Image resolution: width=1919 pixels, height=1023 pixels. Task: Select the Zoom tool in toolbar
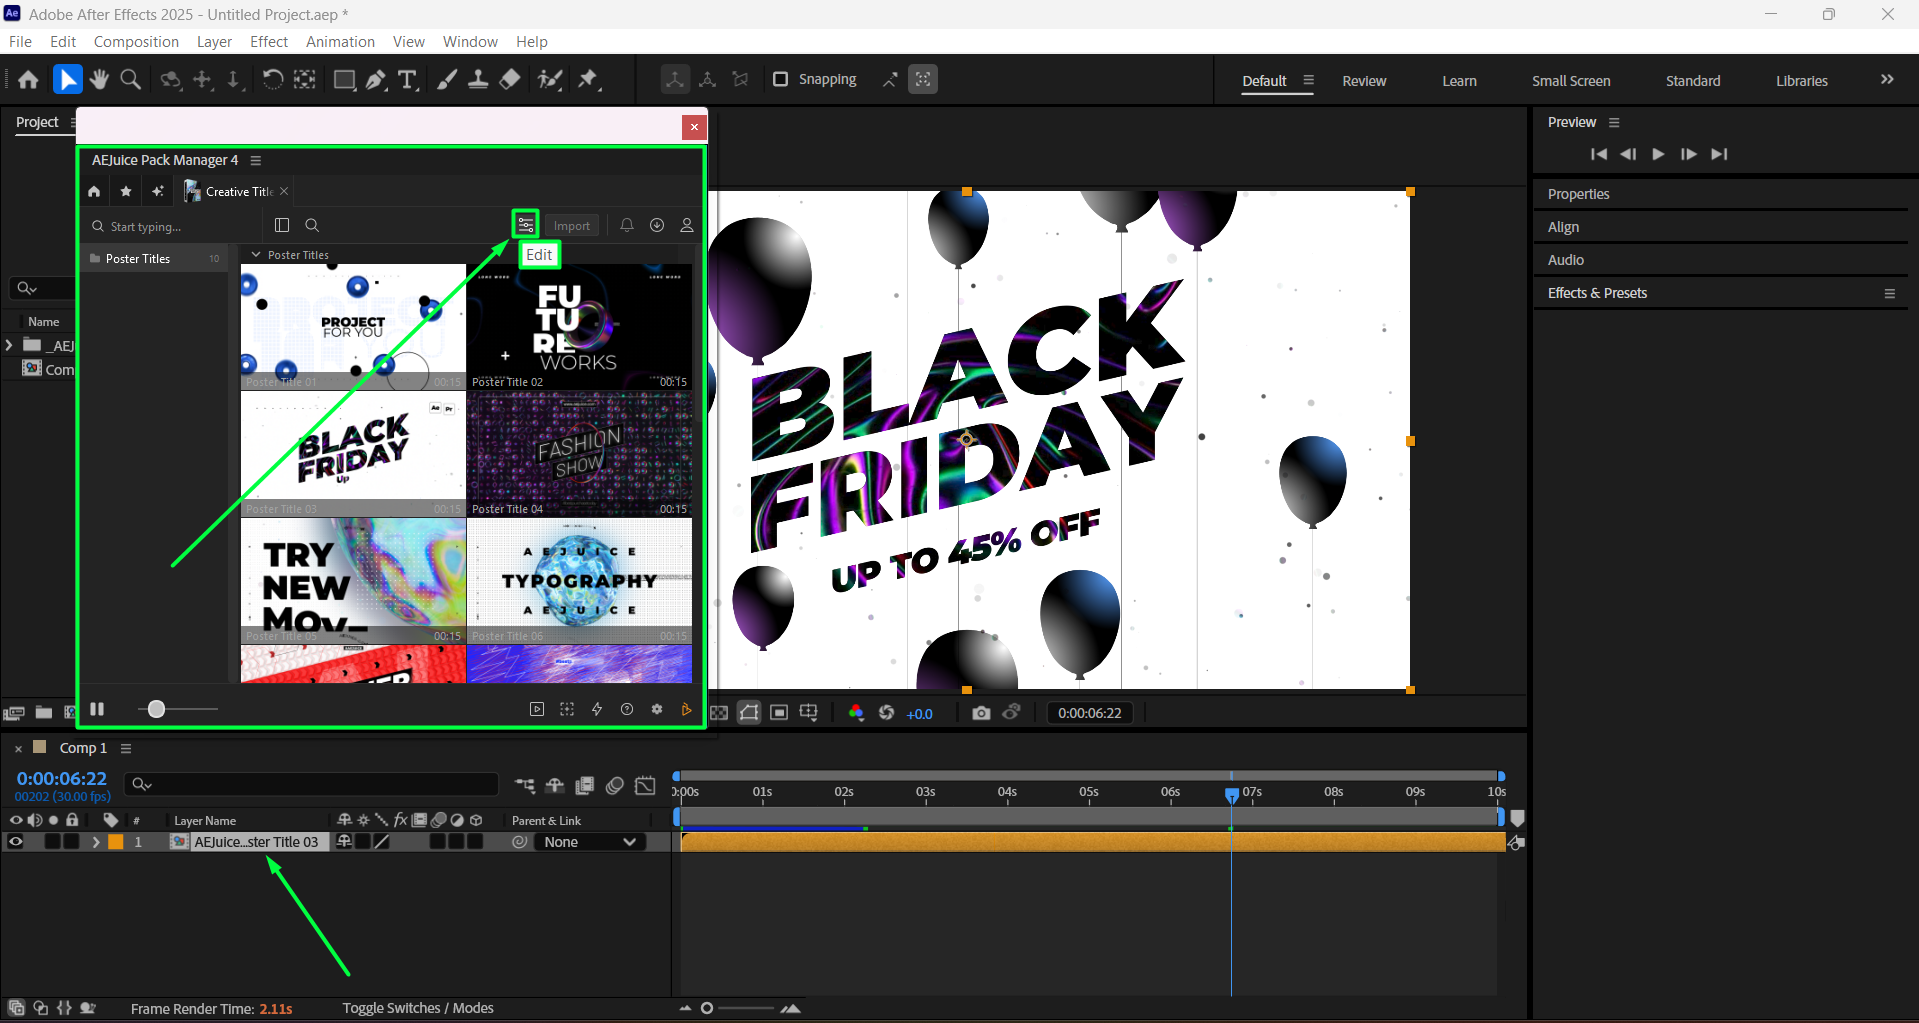click(x=130, y=80)
